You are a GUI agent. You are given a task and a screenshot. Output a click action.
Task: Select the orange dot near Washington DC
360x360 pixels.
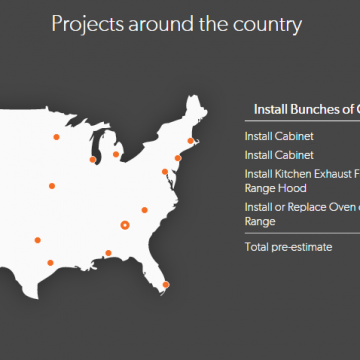coord(165,172)
